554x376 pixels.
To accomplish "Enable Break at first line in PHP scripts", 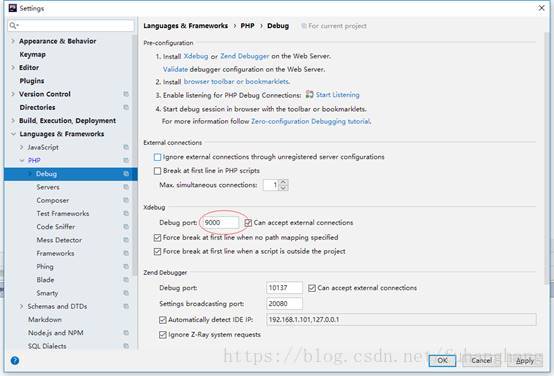I will point(158,171).
